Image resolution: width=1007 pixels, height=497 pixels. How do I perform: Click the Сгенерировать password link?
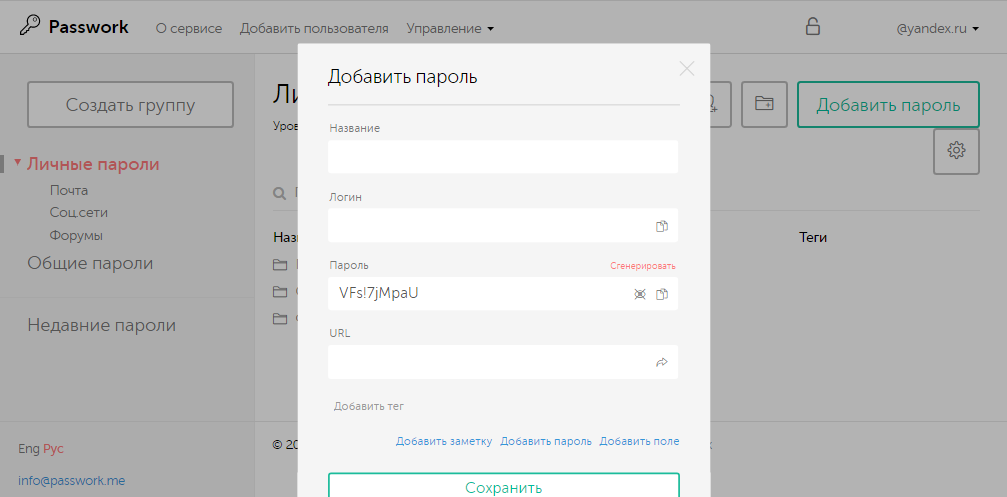point(643,266)
